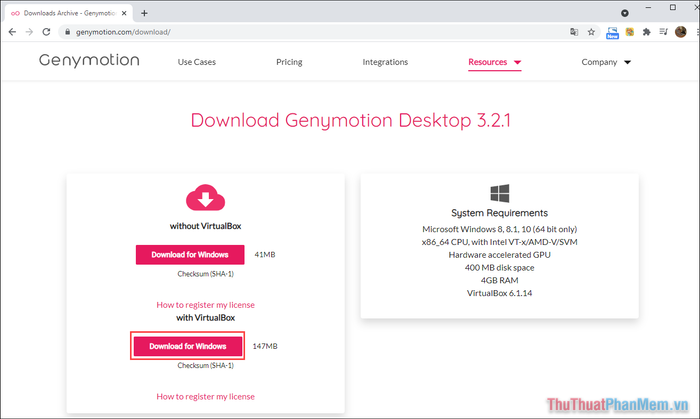The height and width of the screenshot is (419, 700).
Task: Click the 400 MB disk space text
Action: 499,267
